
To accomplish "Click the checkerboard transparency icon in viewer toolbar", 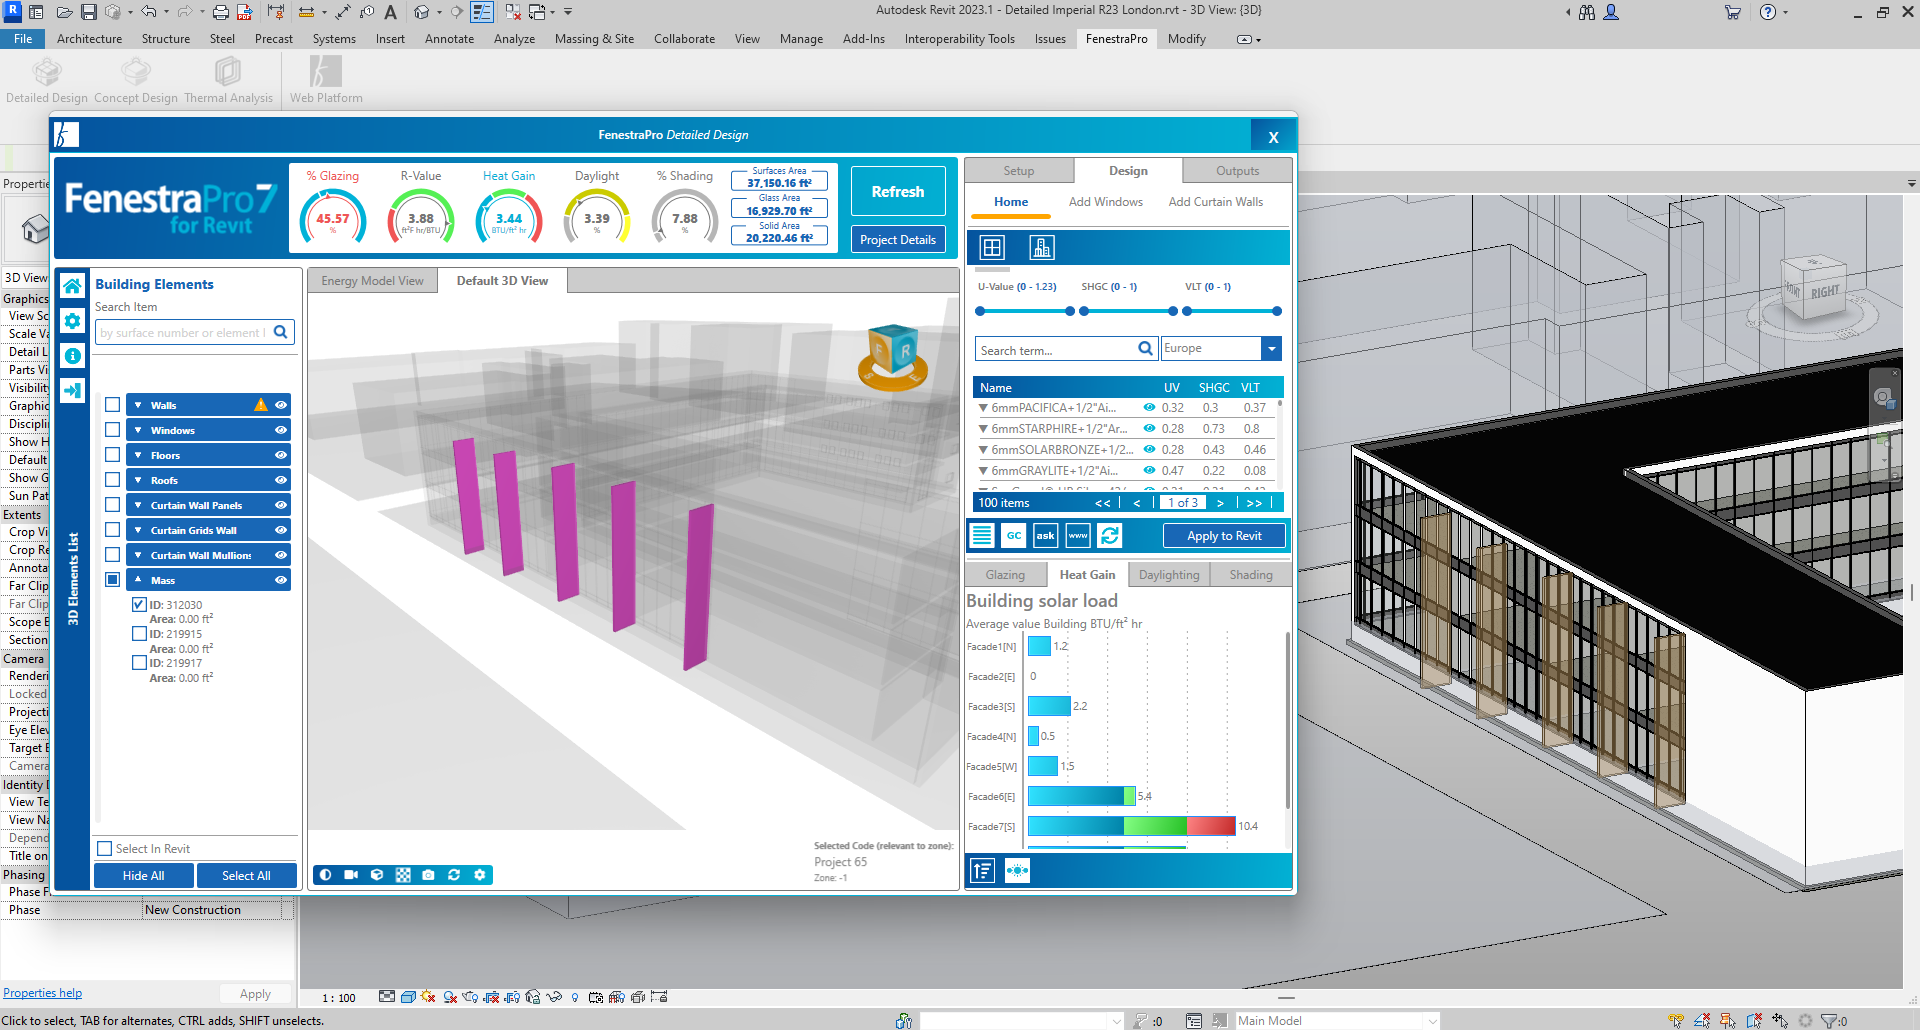I will 403,875.
